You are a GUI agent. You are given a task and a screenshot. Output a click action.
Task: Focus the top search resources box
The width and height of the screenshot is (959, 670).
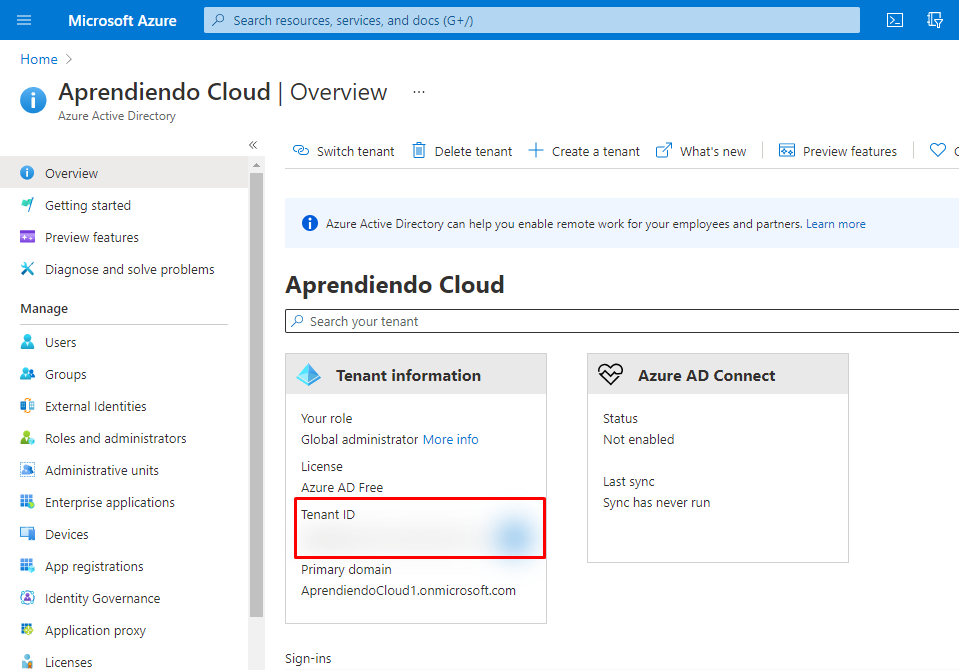[531, 20]
